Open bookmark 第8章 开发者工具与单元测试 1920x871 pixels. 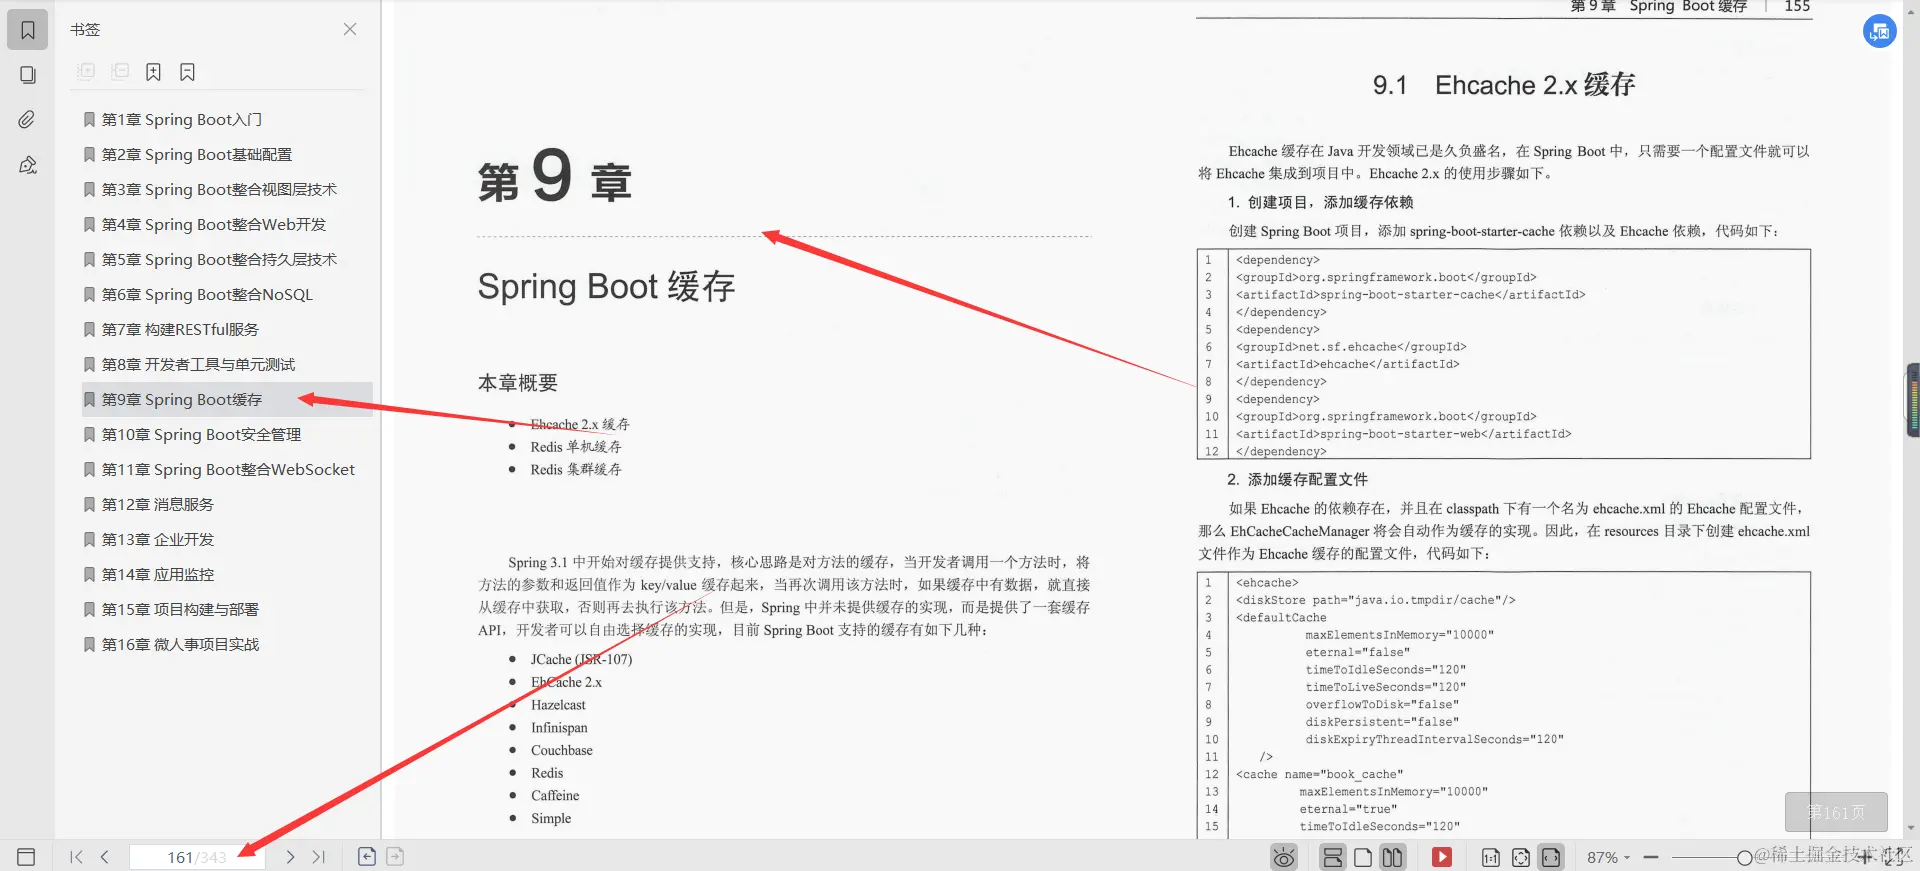[x=198, y=364]
